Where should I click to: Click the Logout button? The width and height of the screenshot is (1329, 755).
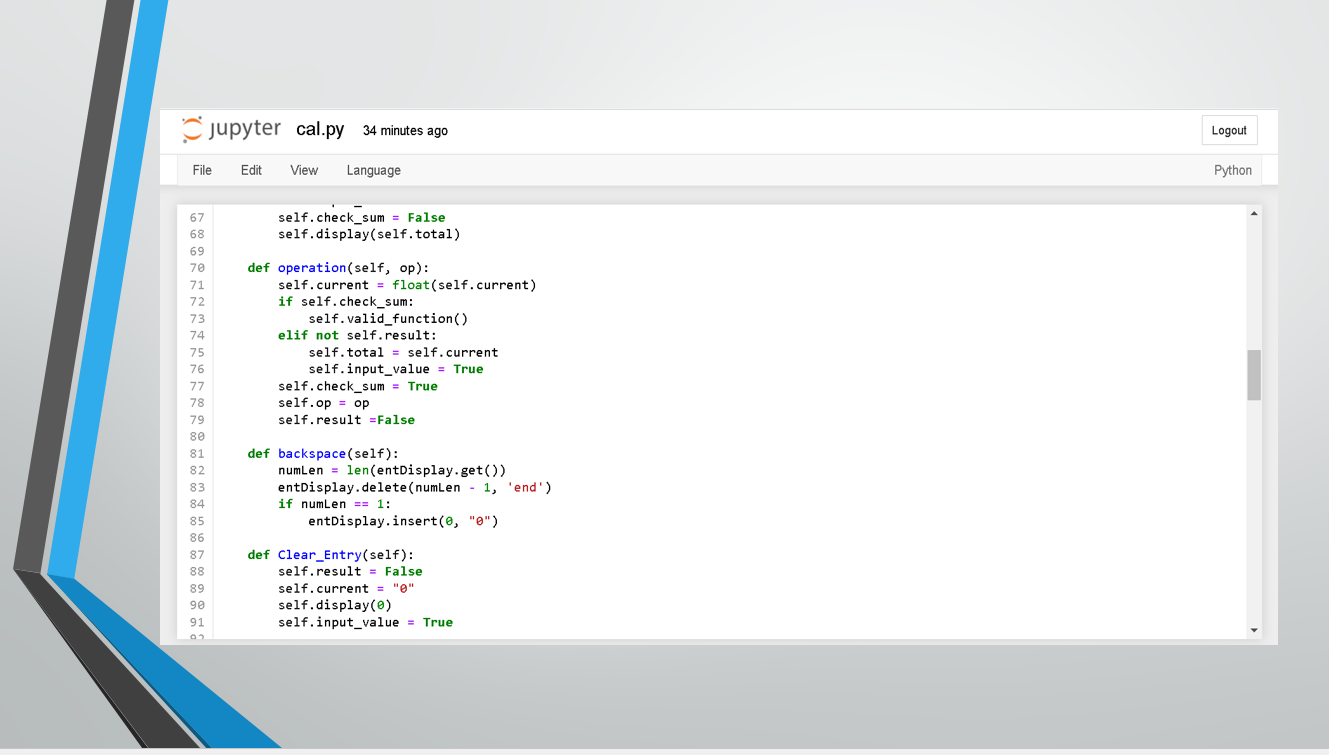coord(1229,130)
